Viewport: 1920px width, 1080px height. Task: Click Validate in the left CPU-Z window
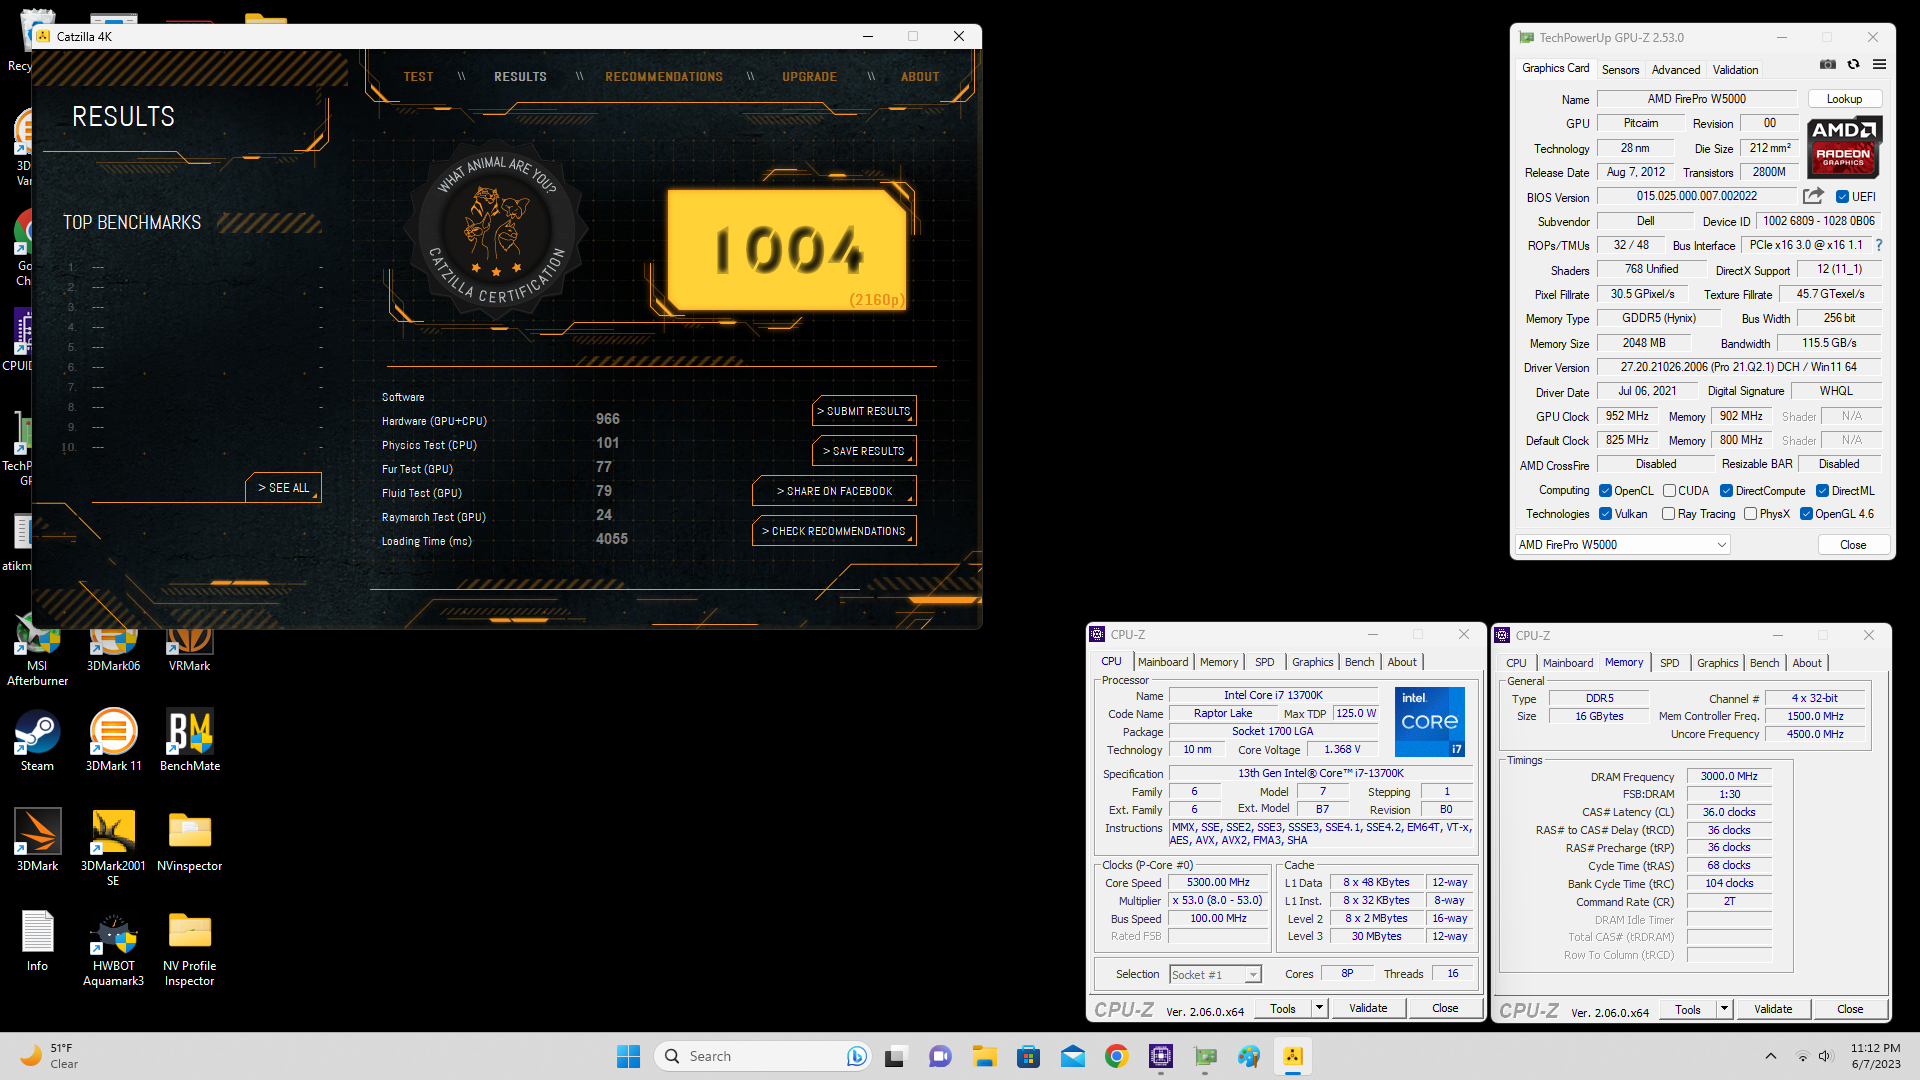1368,1008
